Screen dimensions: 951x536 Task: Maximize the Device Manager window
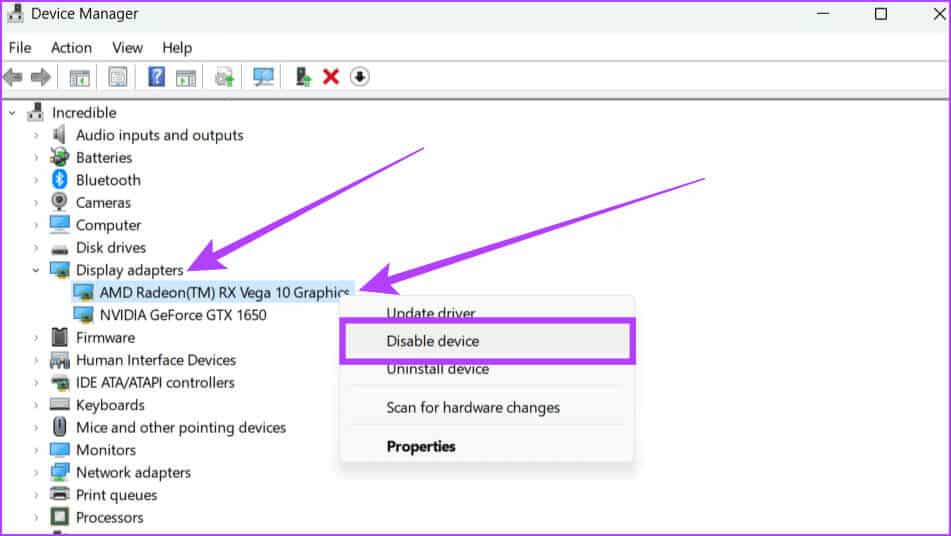tap(881, 13)
